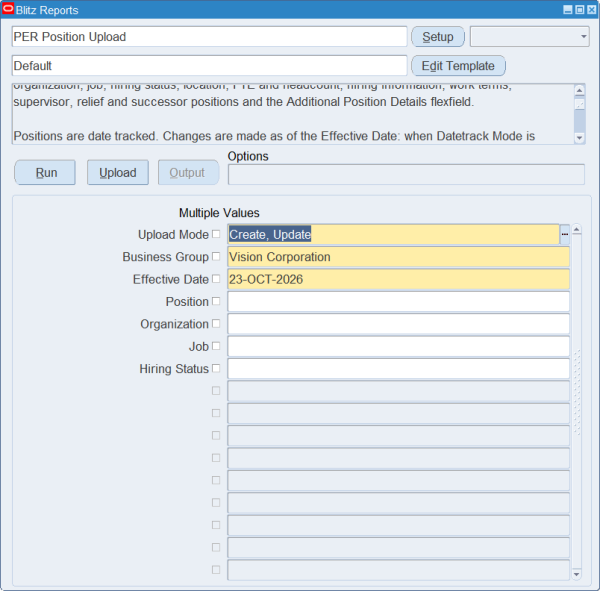Maximize the Blitz Reports window
Screen dimensions: 600x591
(x=580, y=10)
